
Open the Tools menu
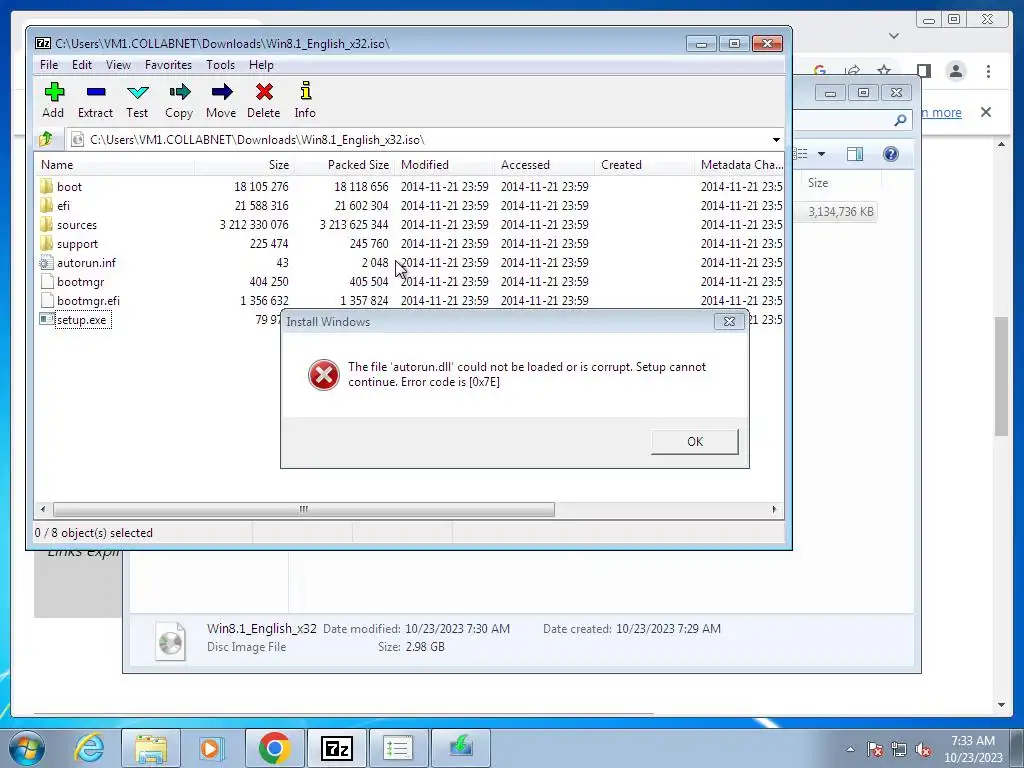click(x=220, y=65)
